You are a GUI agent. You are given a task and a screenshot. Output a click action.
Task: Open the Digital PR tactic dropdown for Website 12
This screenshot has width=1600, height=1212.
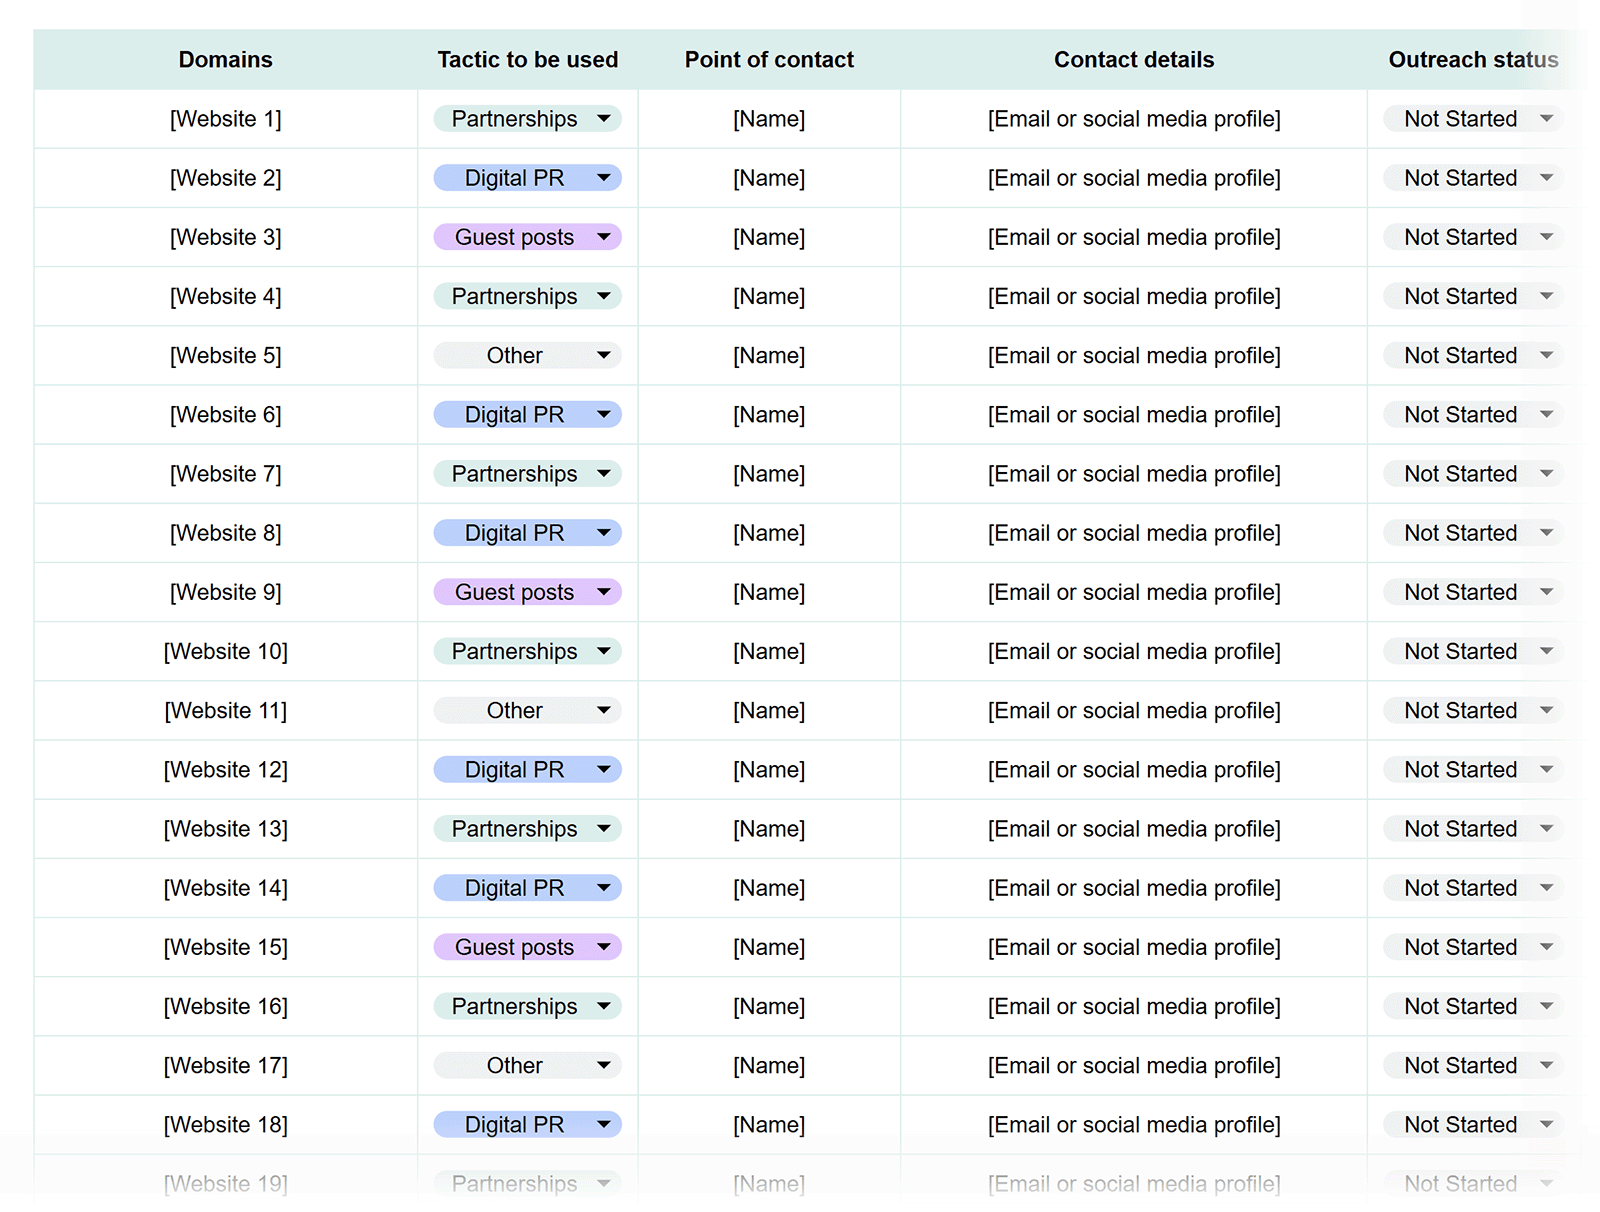tap(527, 769)
